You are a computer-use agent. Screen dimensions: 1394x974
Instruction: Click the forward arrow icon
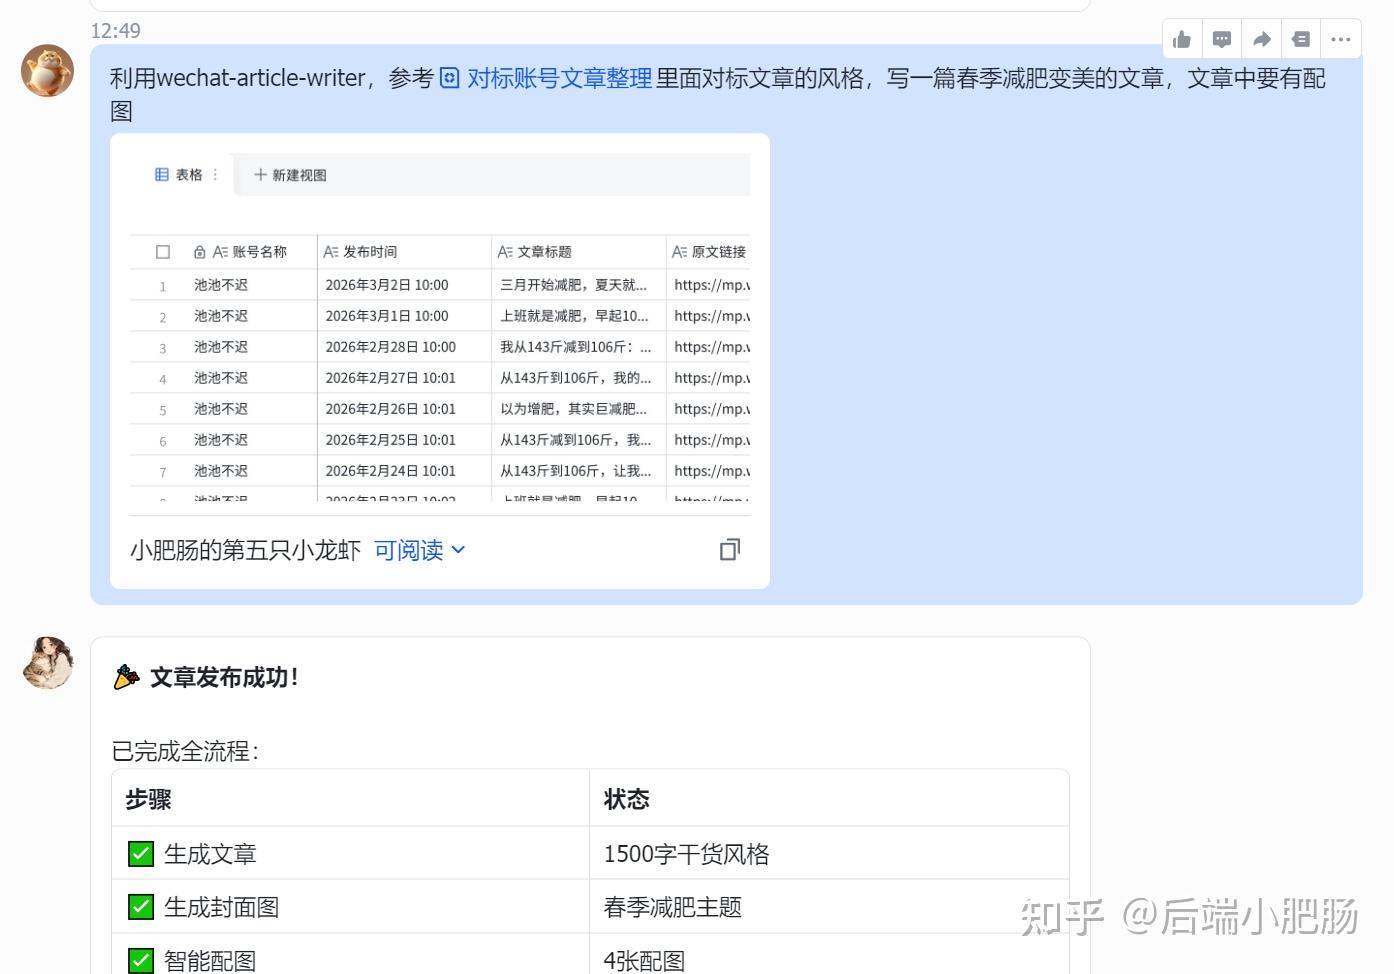coord(1262,40)
